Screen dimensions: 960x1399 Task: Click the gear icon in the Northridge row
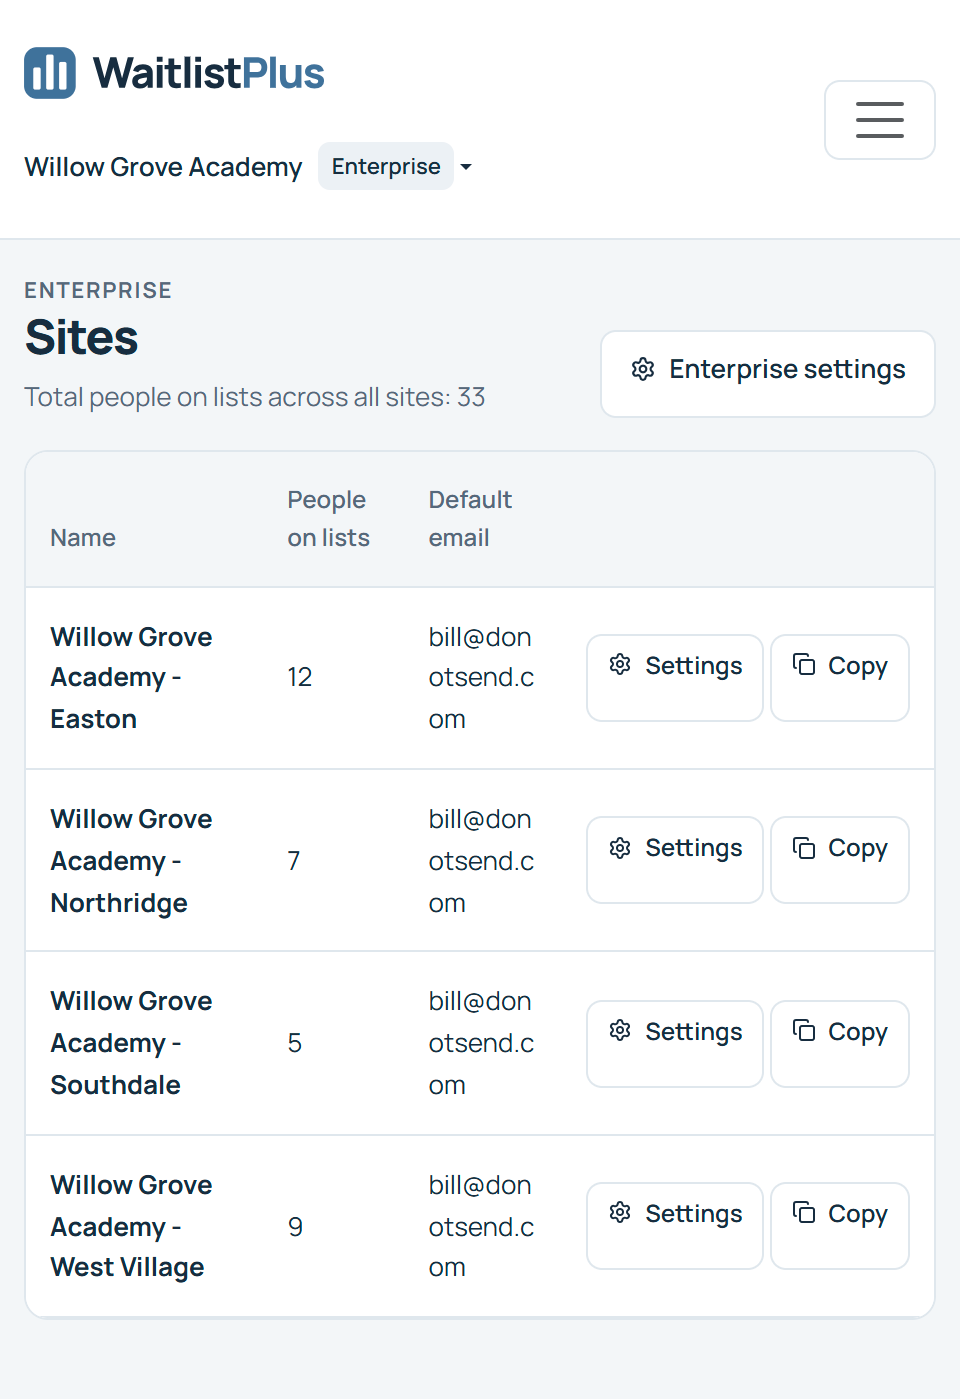pos(620,848)
